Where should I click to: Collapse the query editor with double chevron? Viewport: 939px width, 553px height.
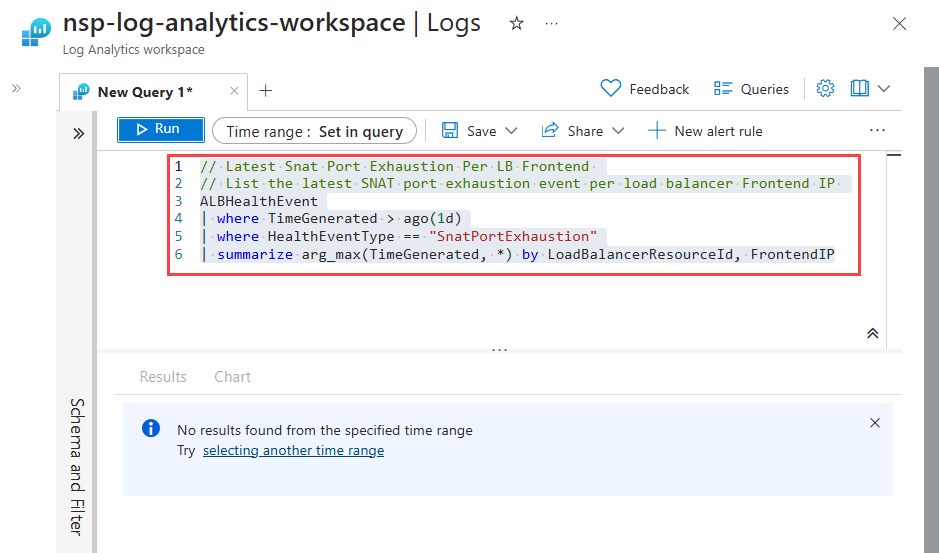tap(872, 333)
